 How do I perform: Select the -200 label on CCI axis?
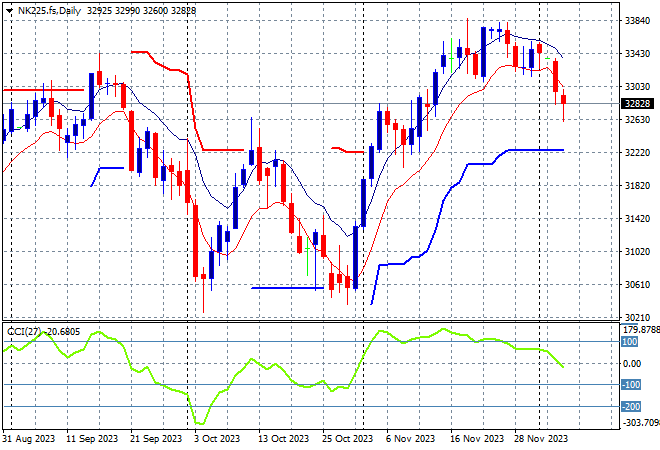(632, 407)
